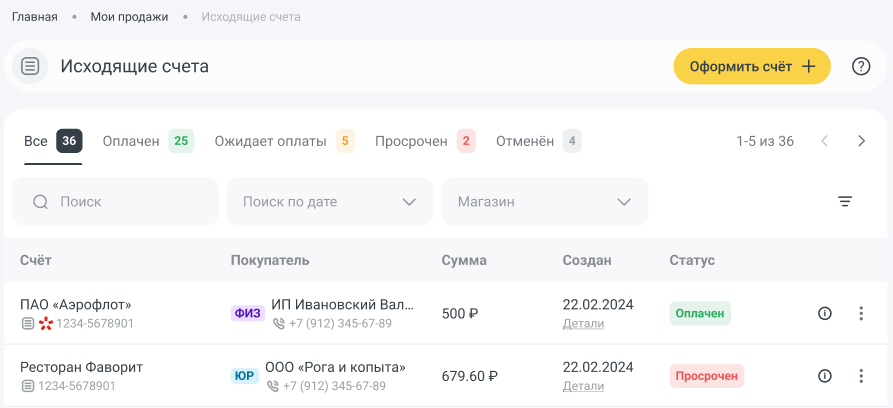Expand the Поиск по дате dropdown
Screen dimensions: 893x408
coord(330,202)
